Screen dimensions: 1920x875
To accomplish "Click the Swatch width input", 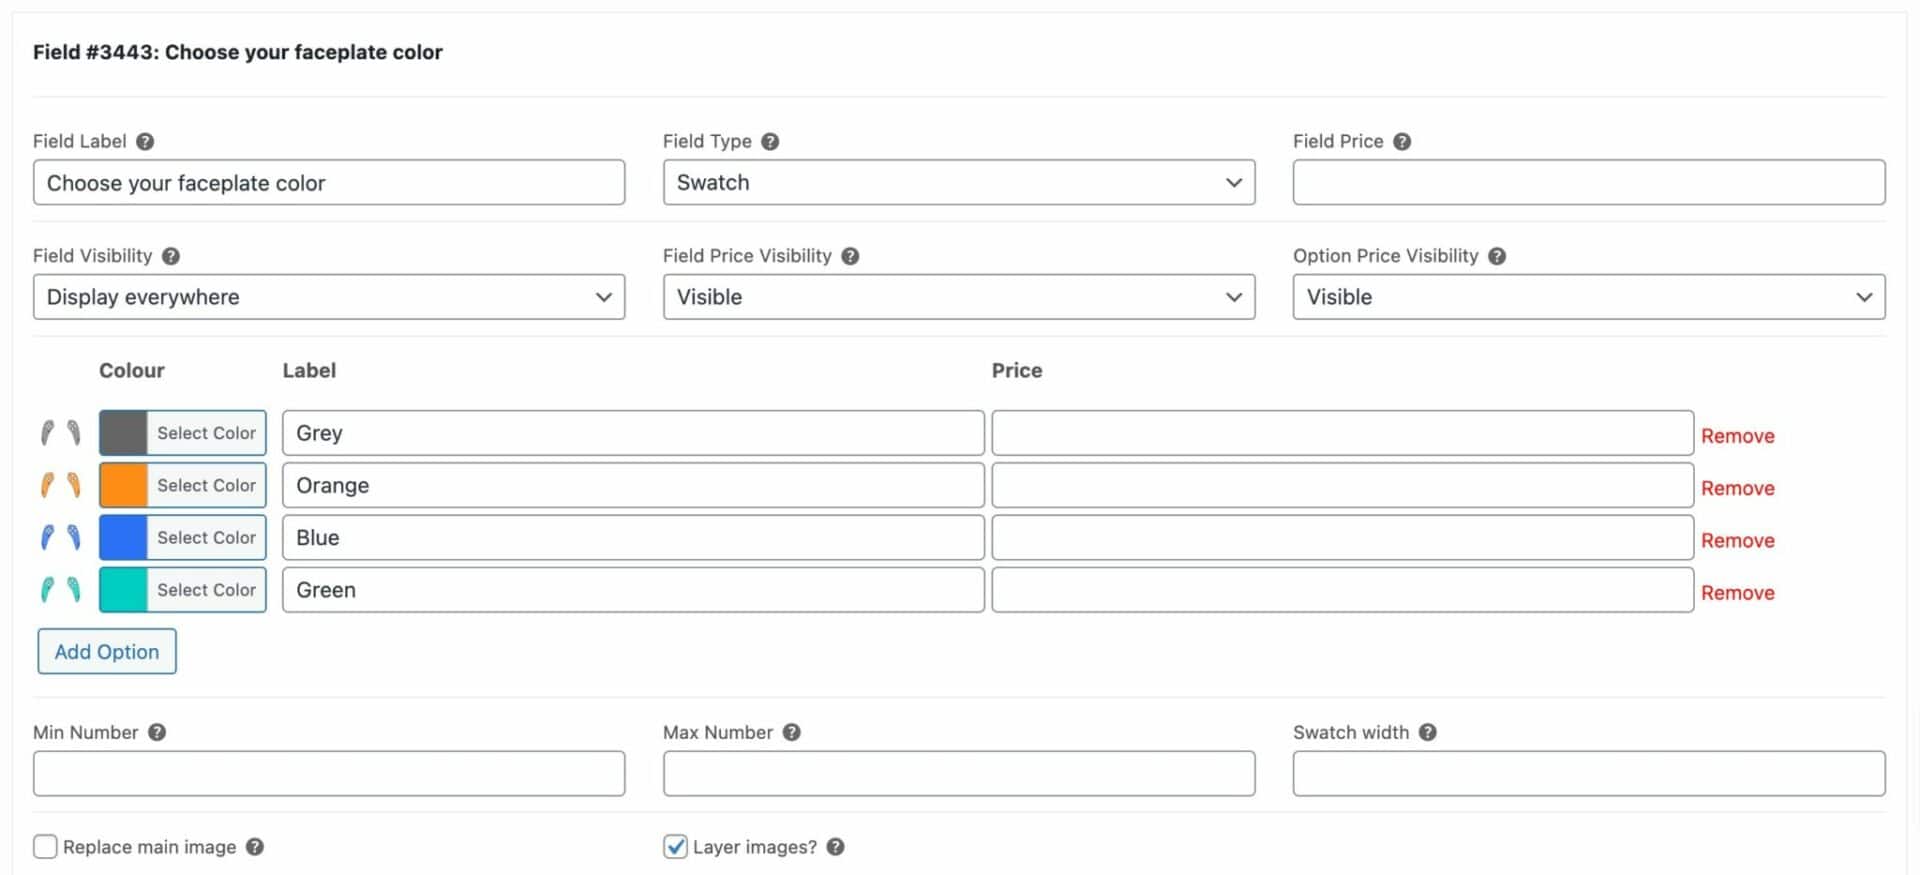I will click(1589, 773).
